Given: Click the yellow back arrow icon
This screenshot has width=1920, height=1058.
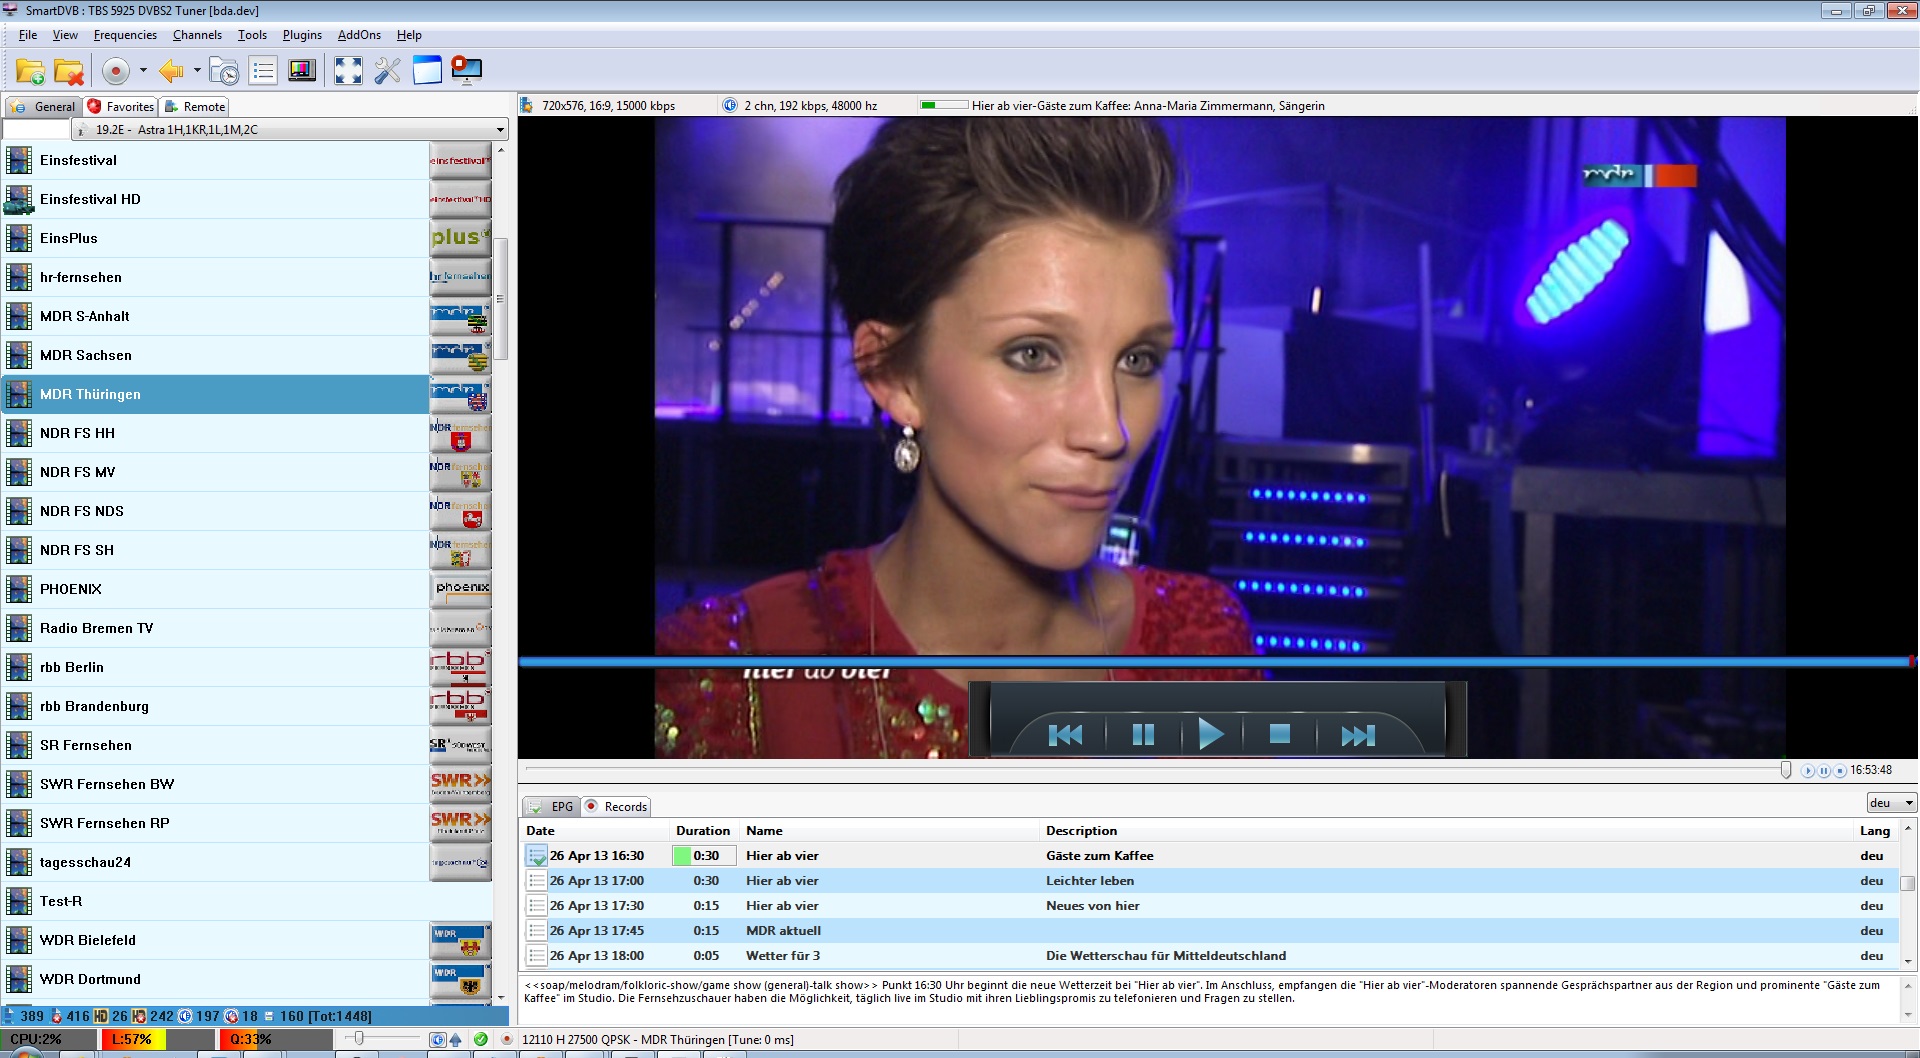Looking at the screenshot, I should [x=172, y=71].
